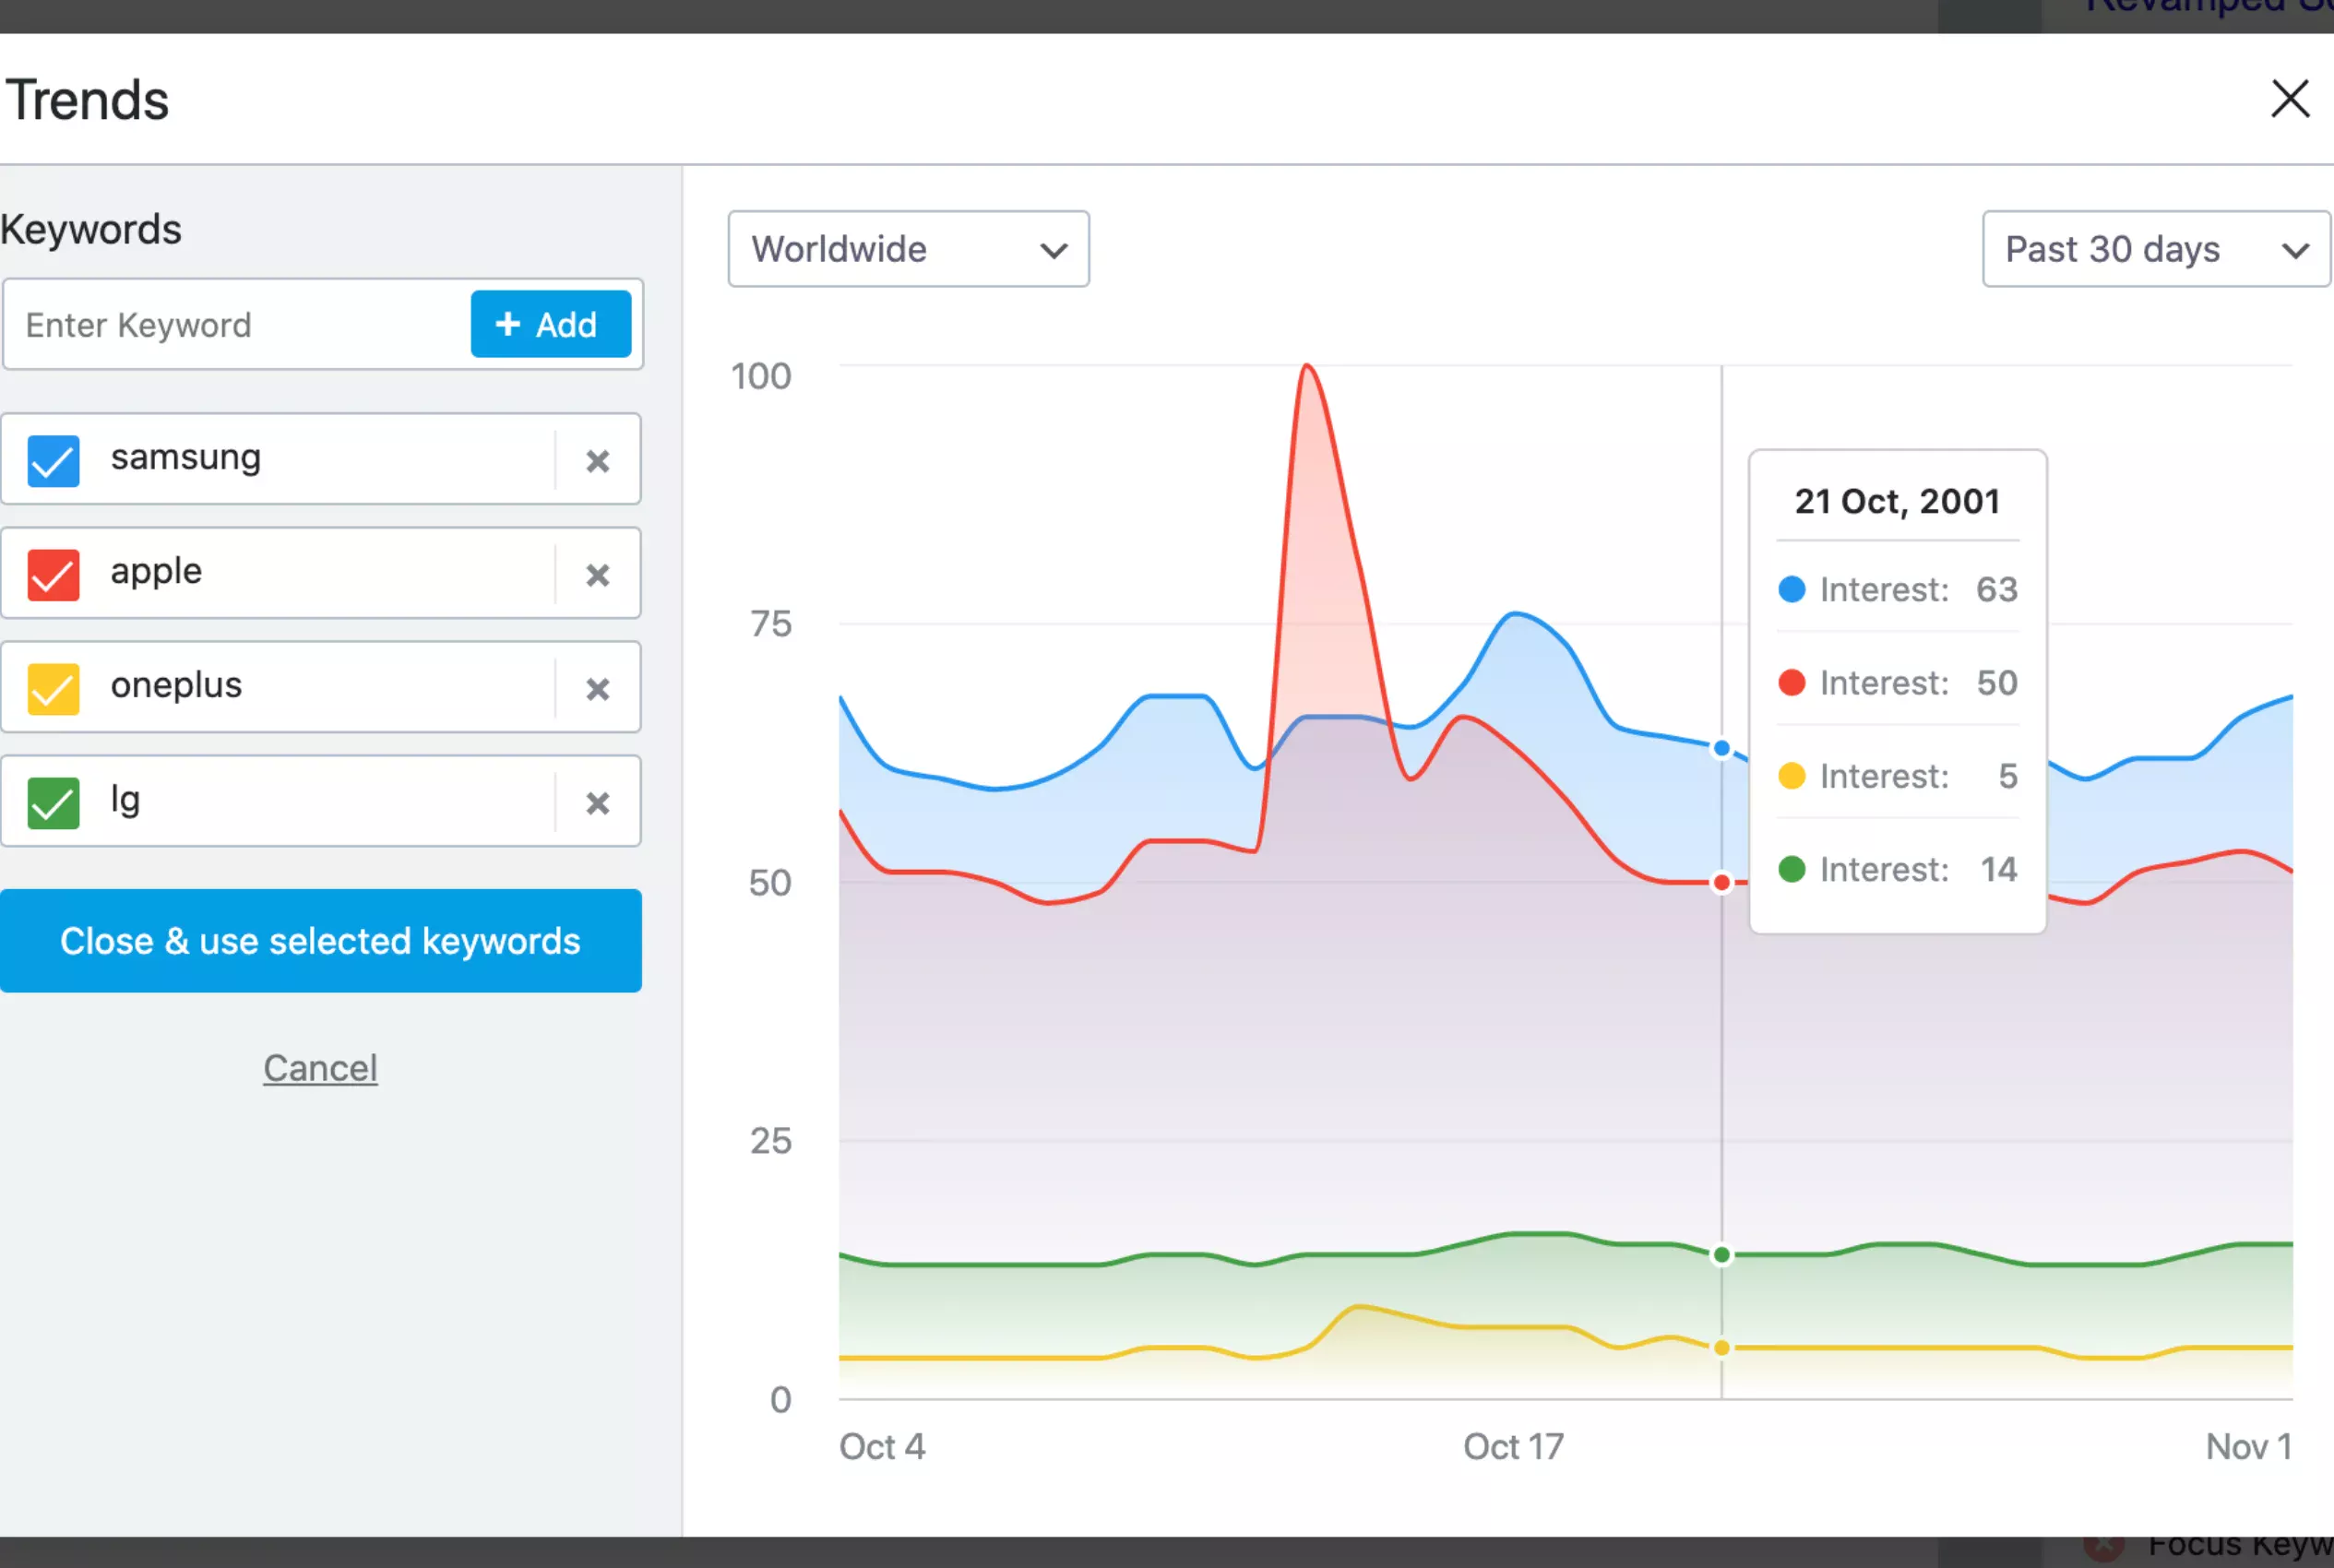Screen dimensions: 2334x1568
Task: Uncheck the blue samsung checkbox
Action: 53,461
